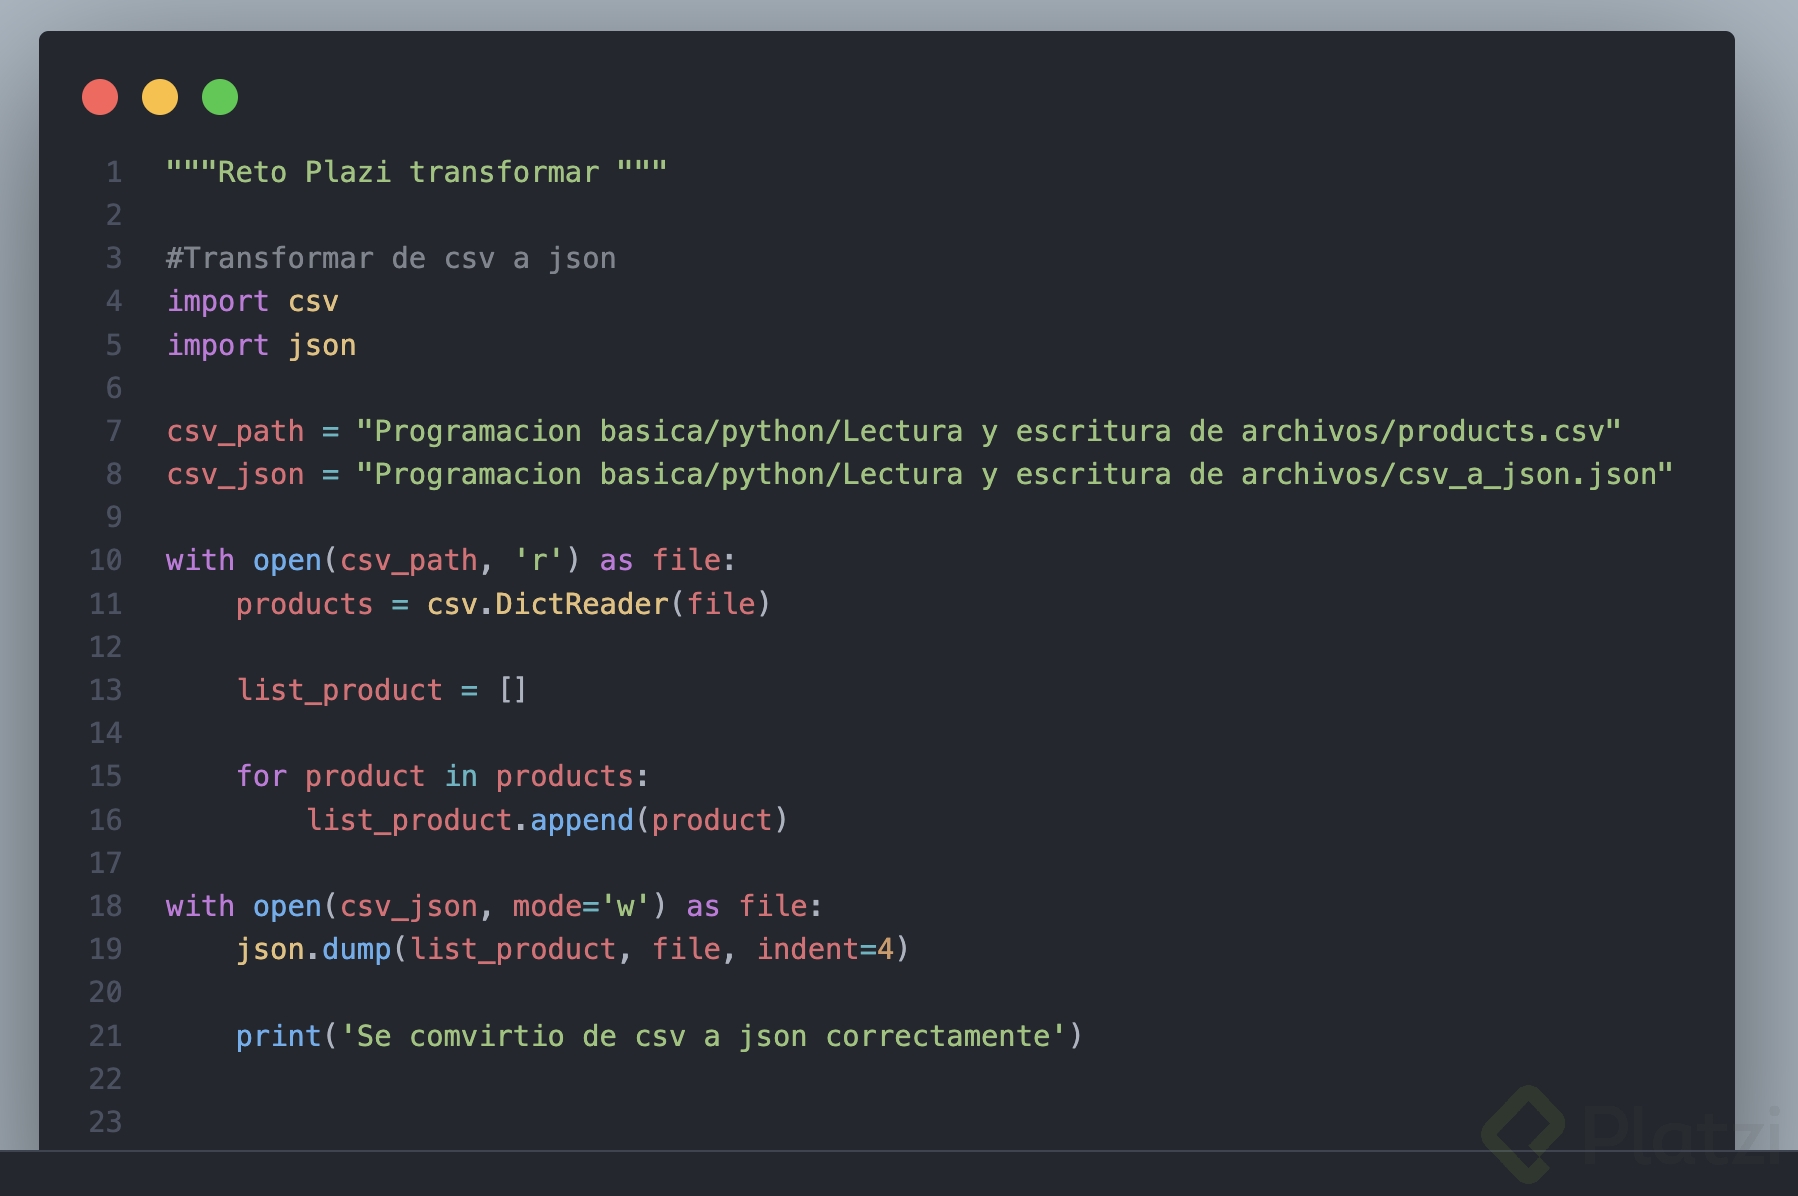Click the Platzi logo watermark
The image size is (1798, 1196).
click(x=1630, y=1134)
